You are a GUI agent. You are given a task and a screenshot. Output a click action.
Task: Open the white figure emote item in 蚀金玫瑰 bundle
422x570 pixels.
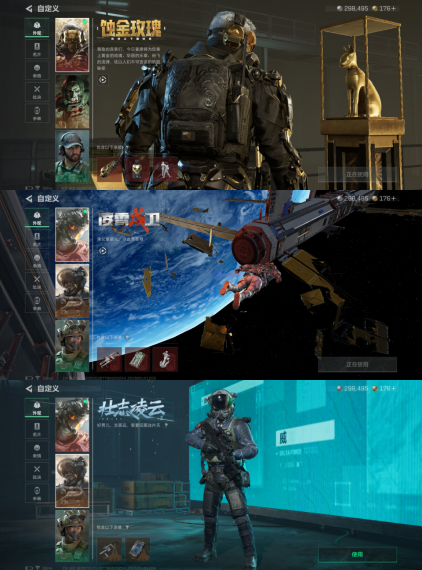tap(165, 169)
